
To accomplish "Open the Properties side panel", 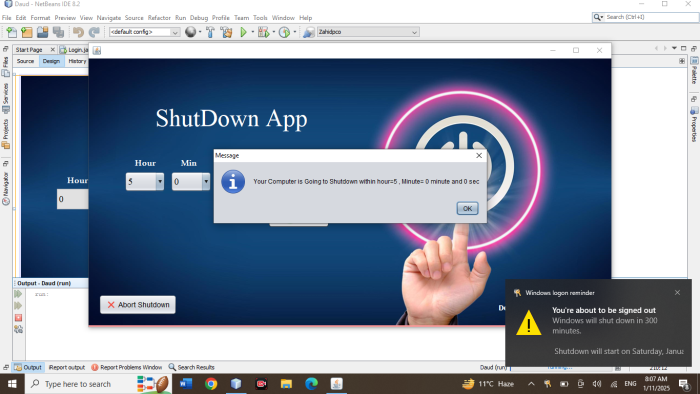I will (694, 124).
